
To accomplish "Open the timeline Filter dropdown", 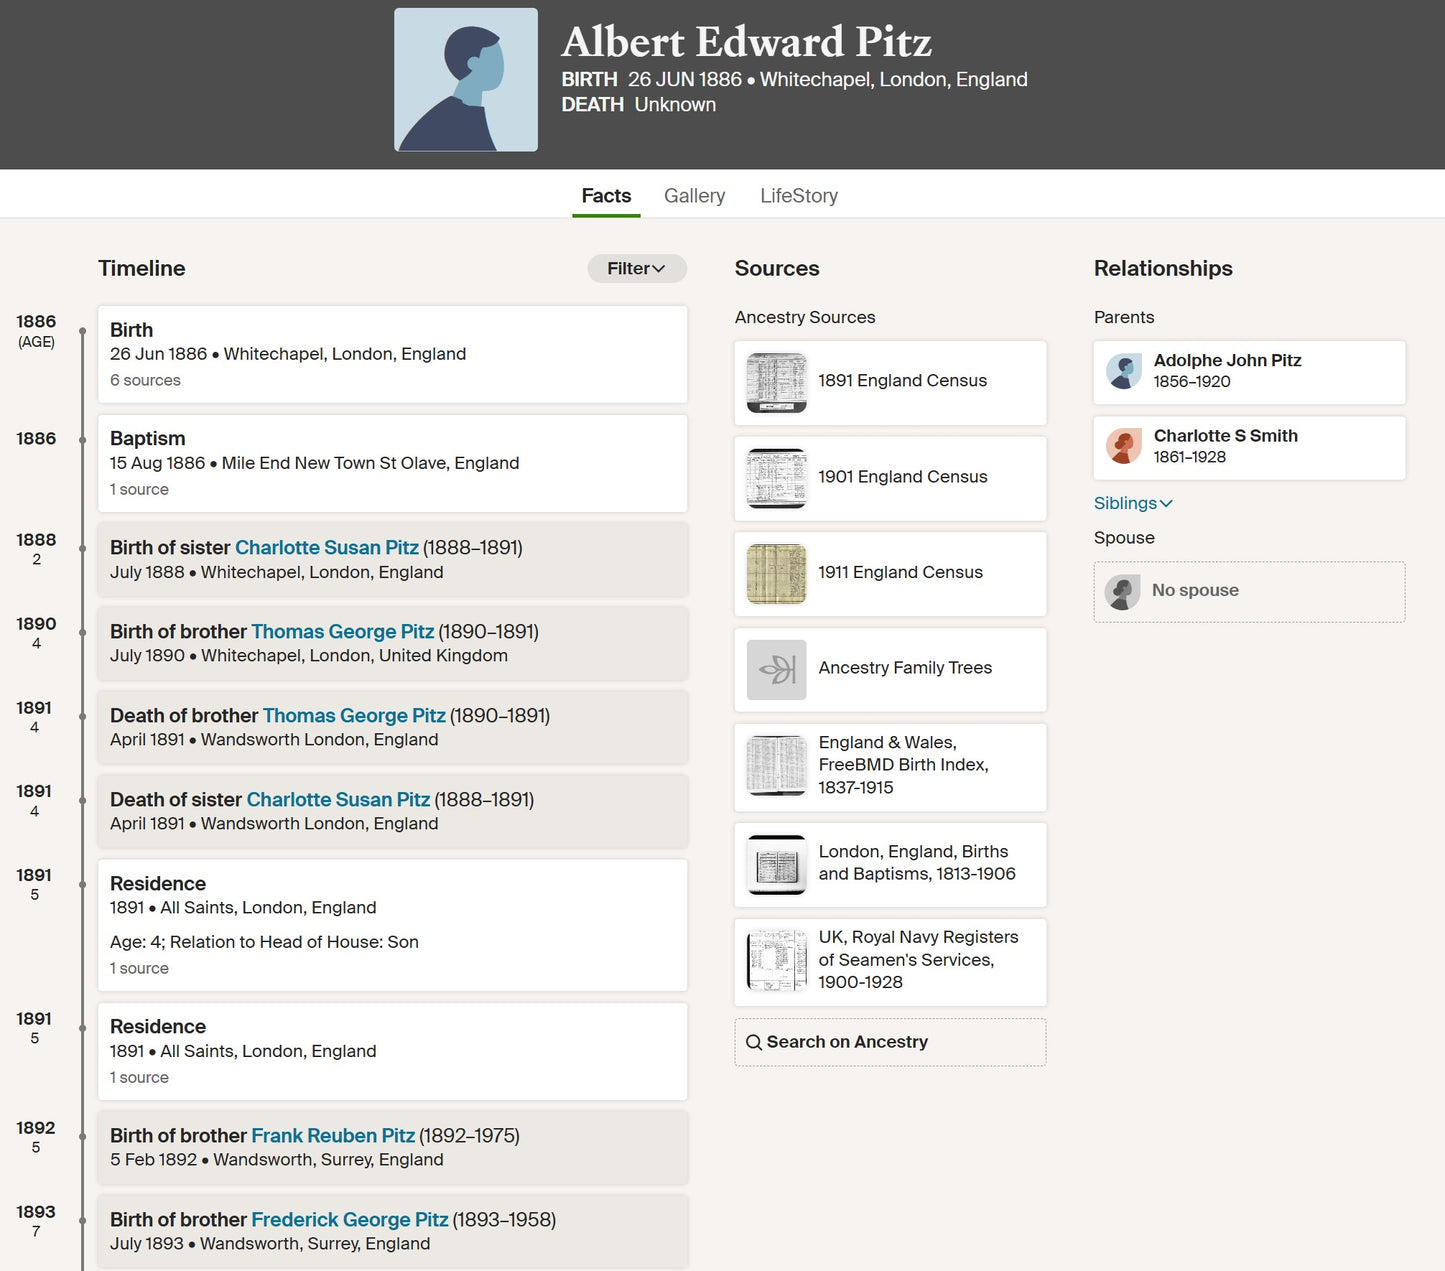I will tap(636, 268).
